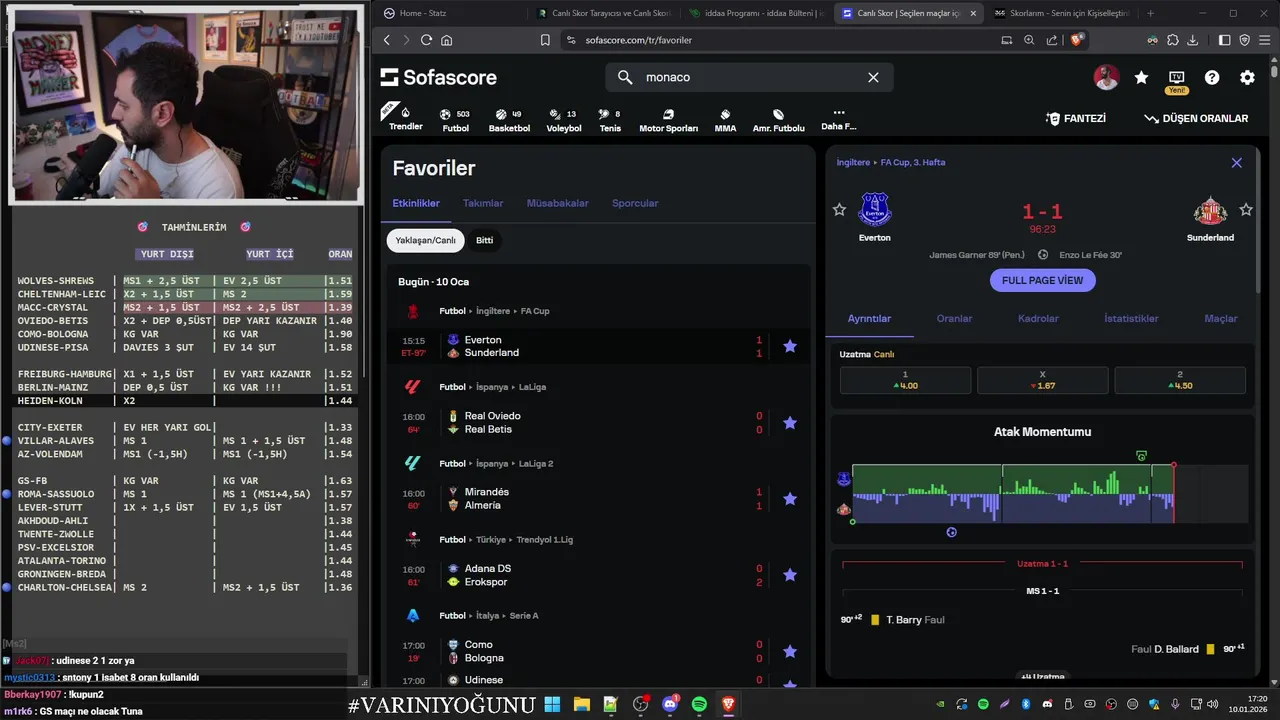The height and width of the screenshot is (720, 1280).
Task: Open the FA Cup league header link
Action: tap(535, 311)
